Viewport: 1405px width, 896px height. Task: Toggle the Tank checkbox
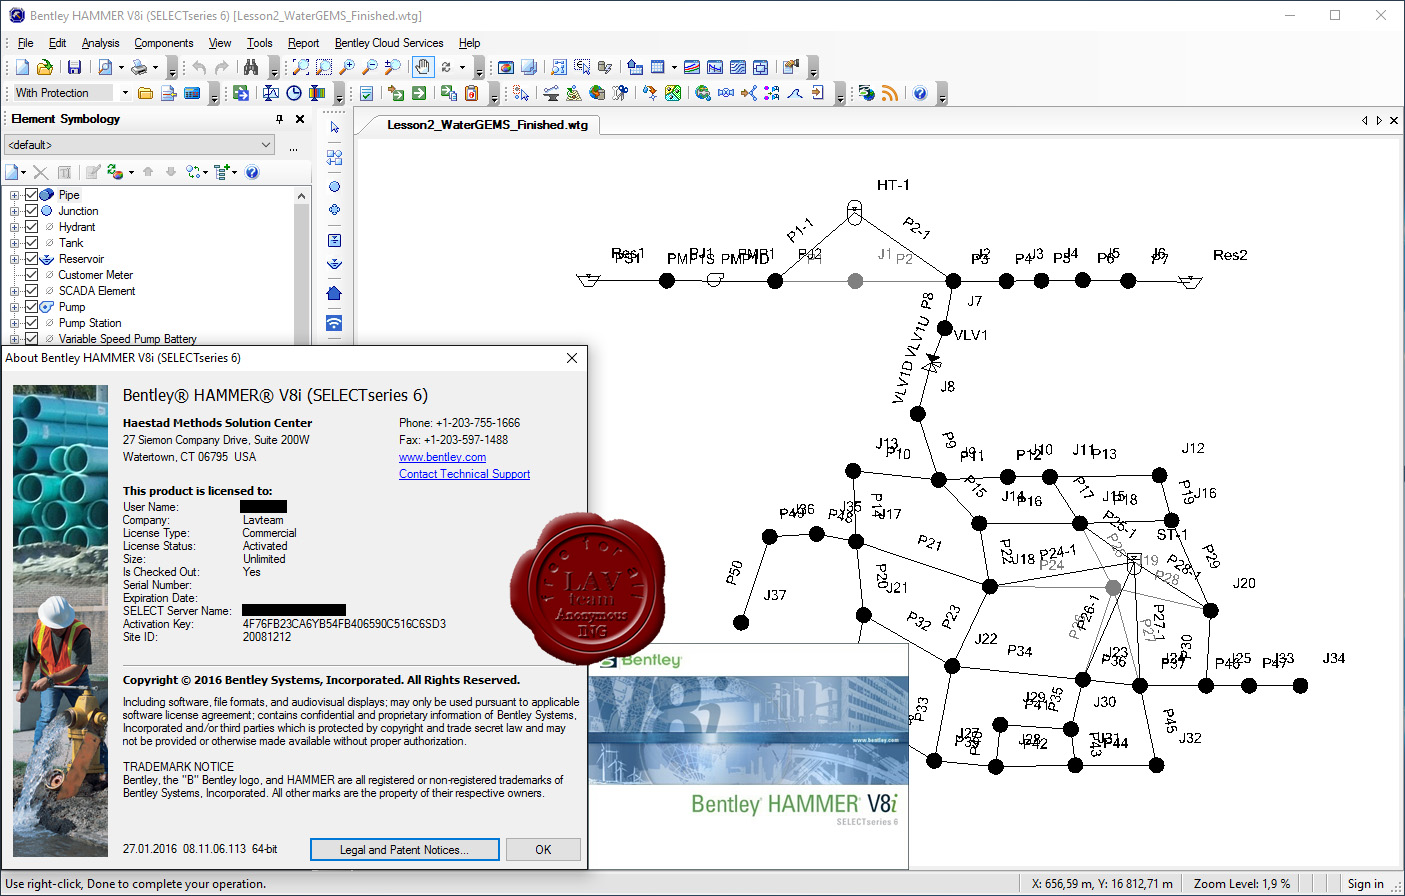pos(31,243)
